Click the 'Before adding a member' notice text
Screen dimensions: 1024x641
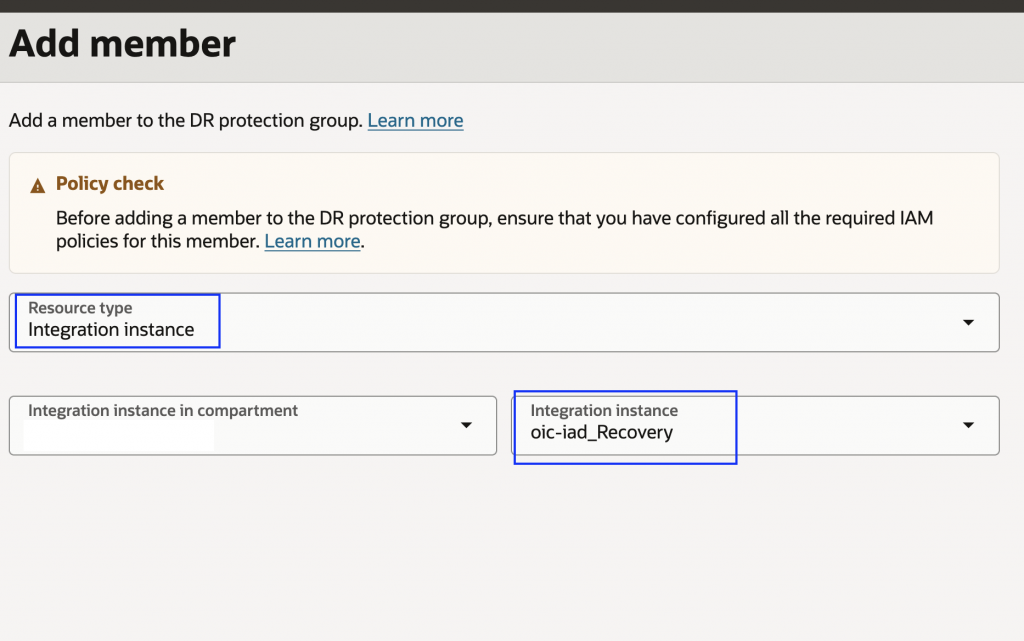150,218
